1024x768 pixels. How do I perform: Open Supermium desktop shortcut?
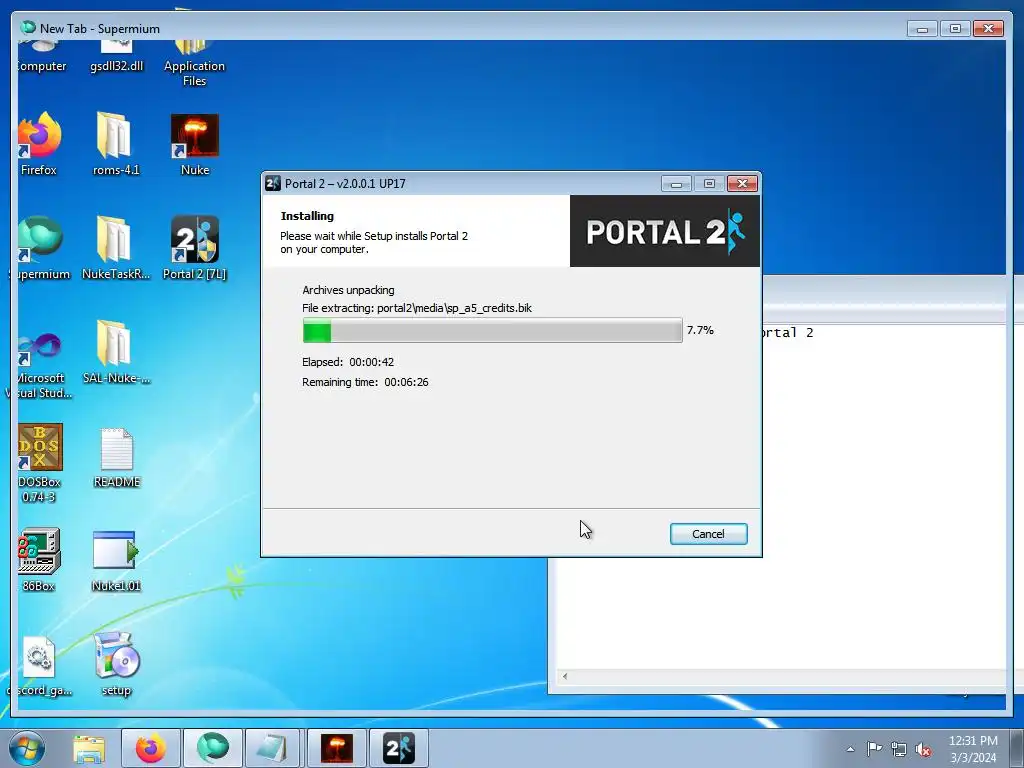pos(41,248)
